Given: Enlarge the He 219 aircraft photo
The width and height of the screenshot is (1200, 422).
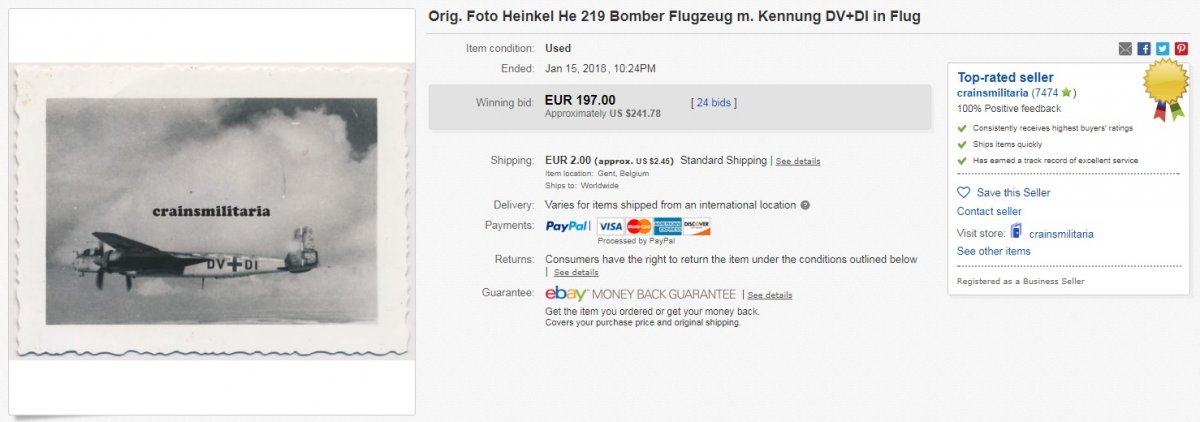Looking at the screenshot, I should [x=211, y=211].
